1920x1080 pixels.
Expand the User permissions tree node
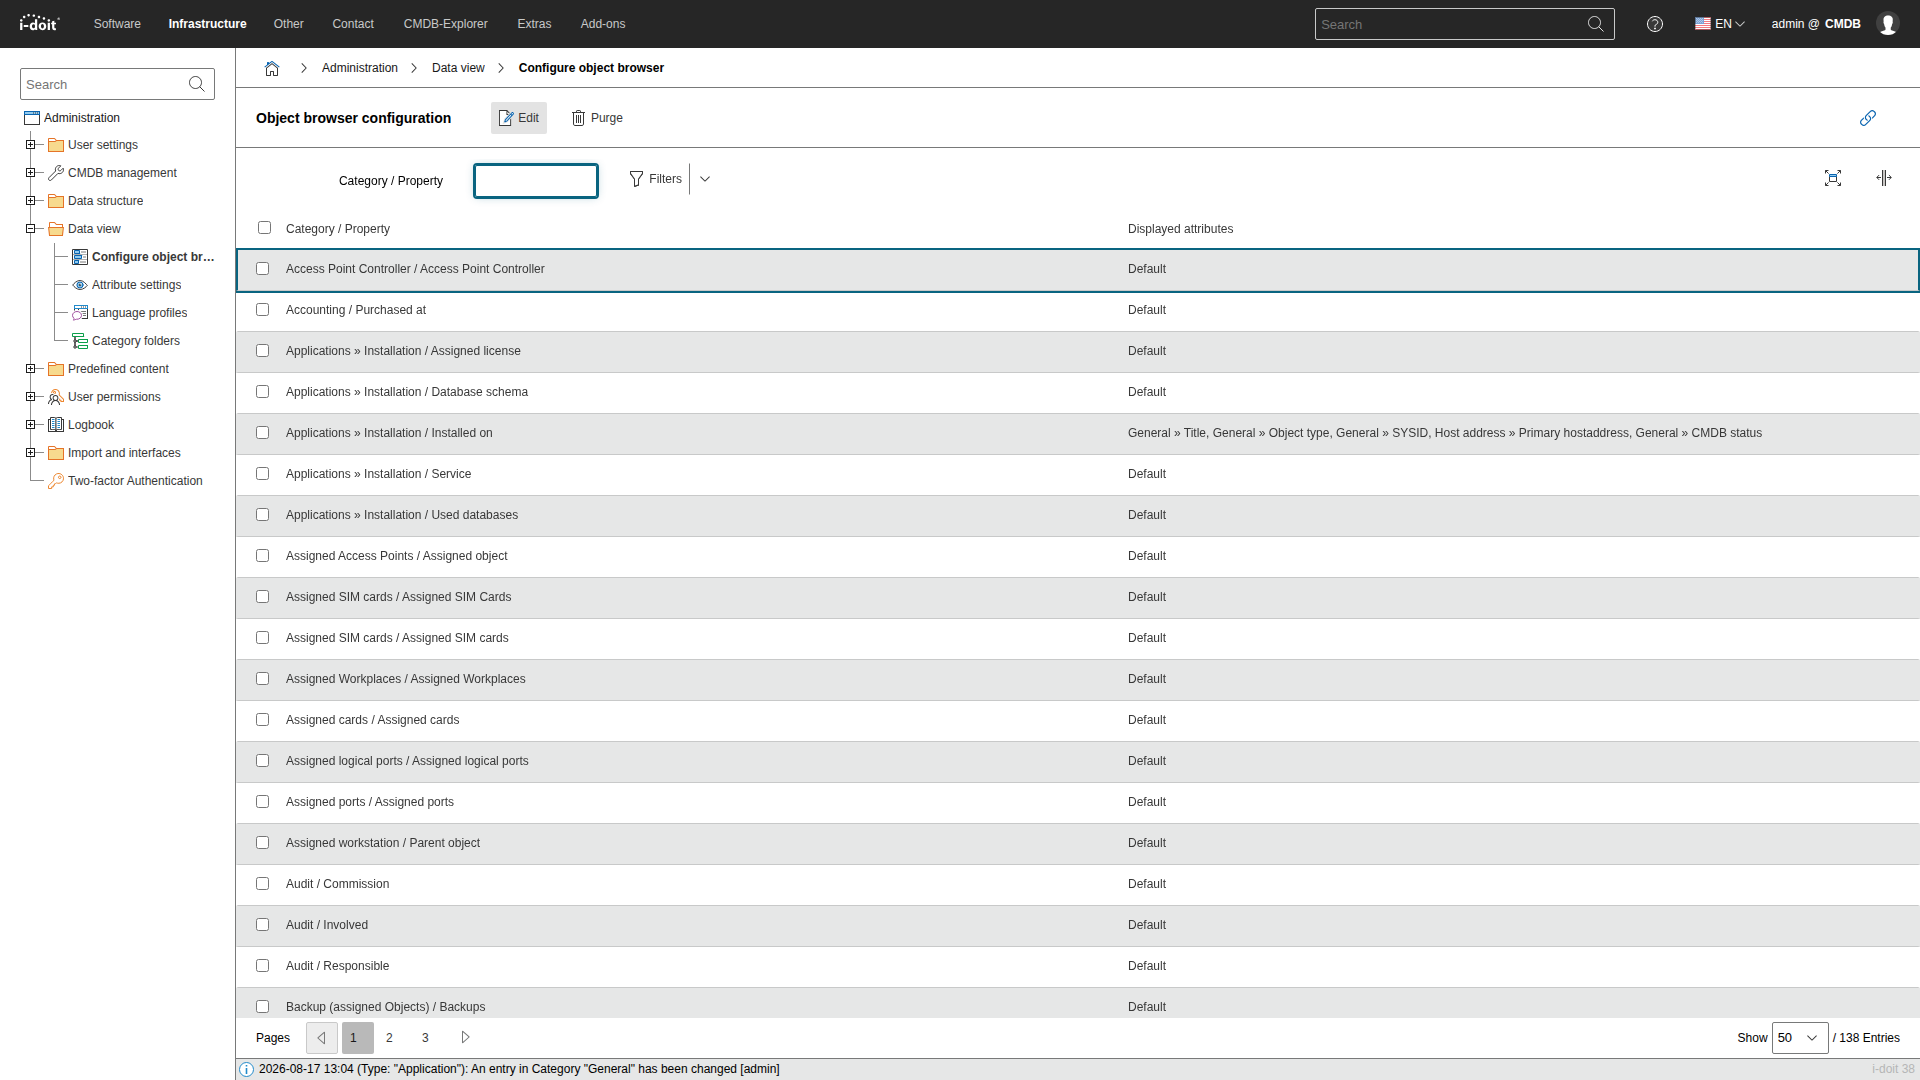(x=30, y=397)
